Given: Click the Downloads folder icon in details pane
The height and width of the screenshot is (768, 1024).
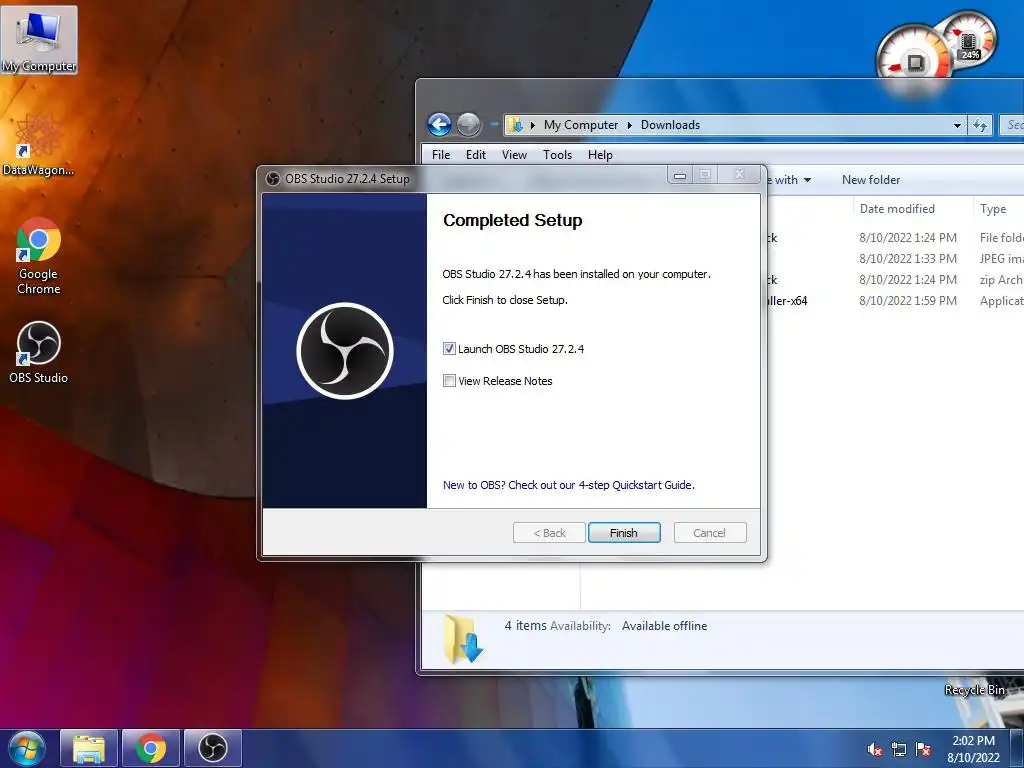Looking at the screenshot, I should click(x=462, y=638).
